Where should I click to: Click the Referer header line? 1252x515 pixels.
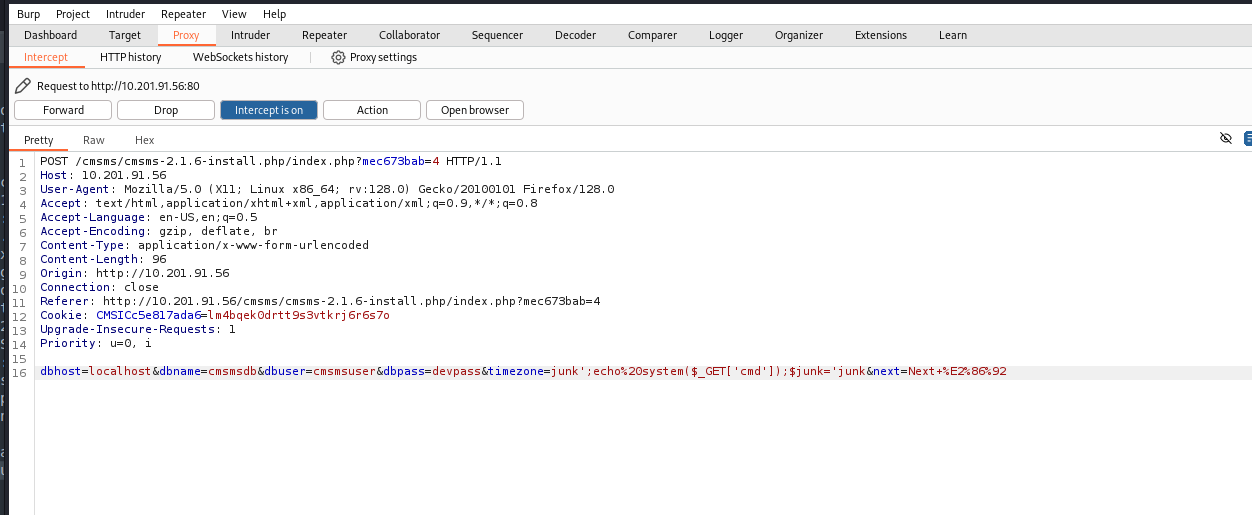[320, 301]
